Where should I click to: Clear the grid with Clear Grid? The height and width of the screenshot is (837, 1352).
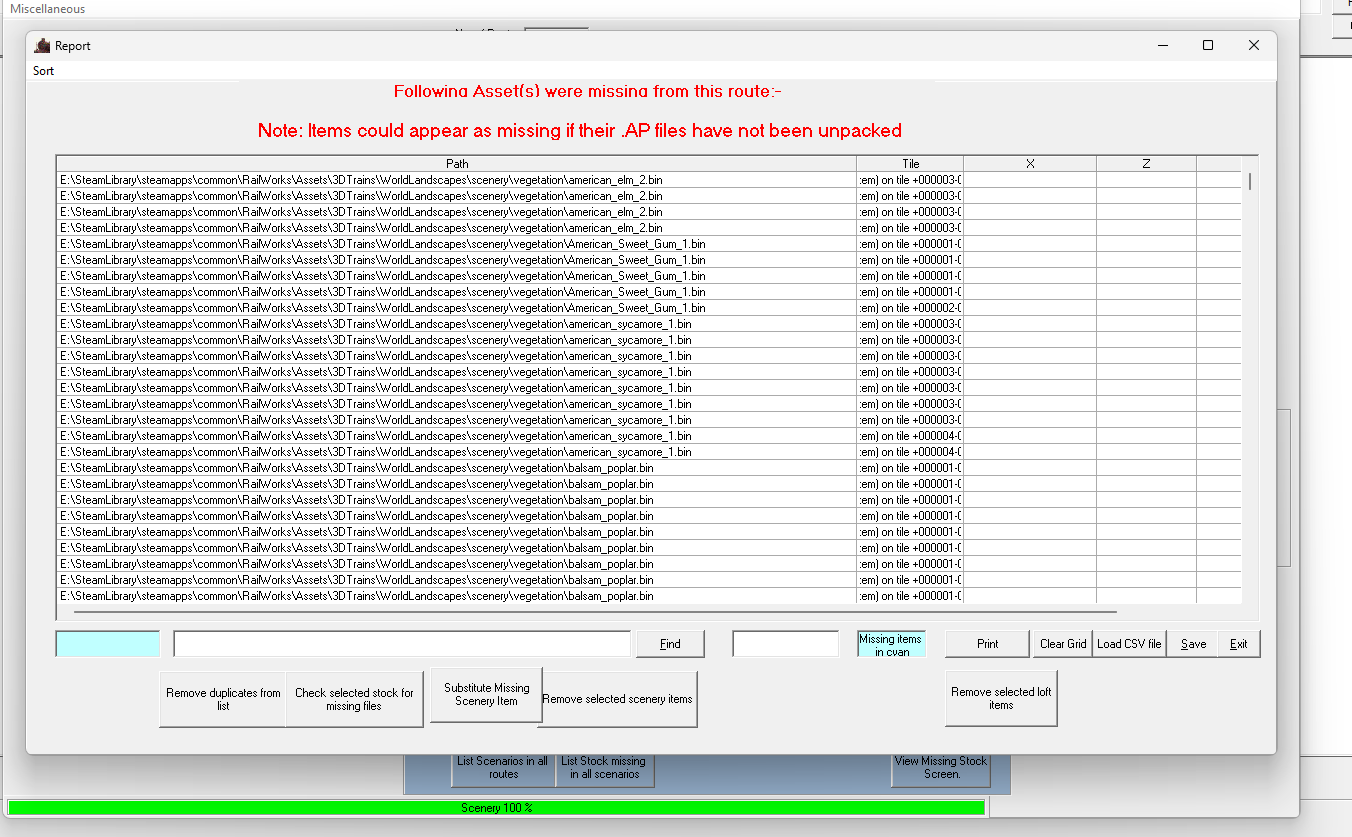1062,644
